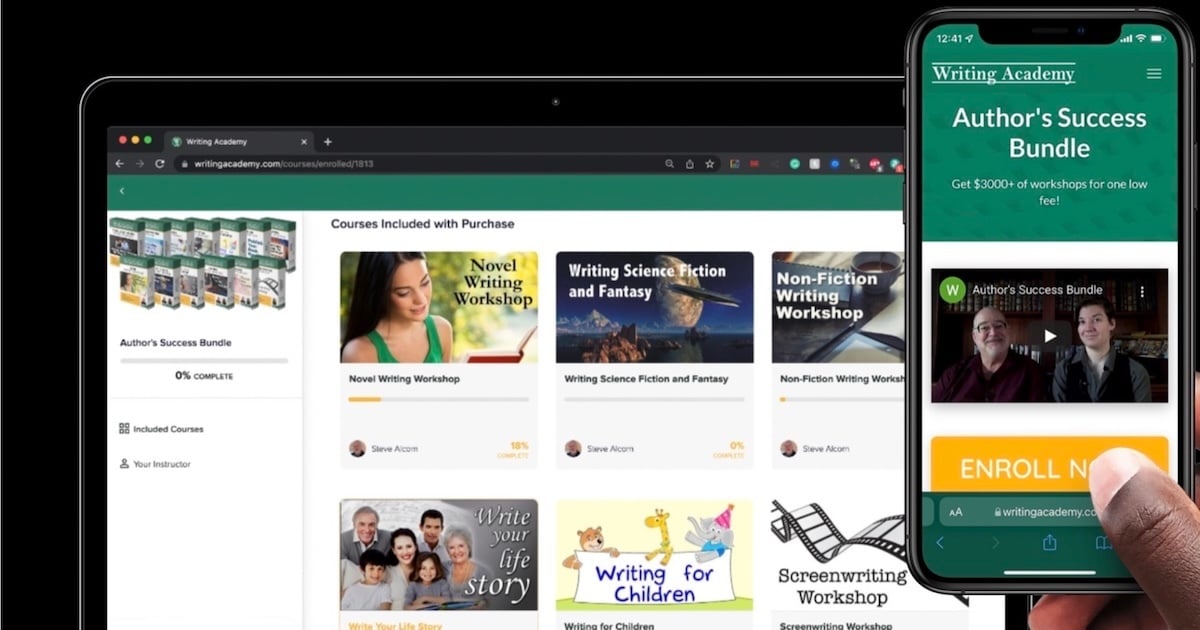Open Your Instructor in sidebar
Screen dimensions: 1200x630
click(155, 464)
